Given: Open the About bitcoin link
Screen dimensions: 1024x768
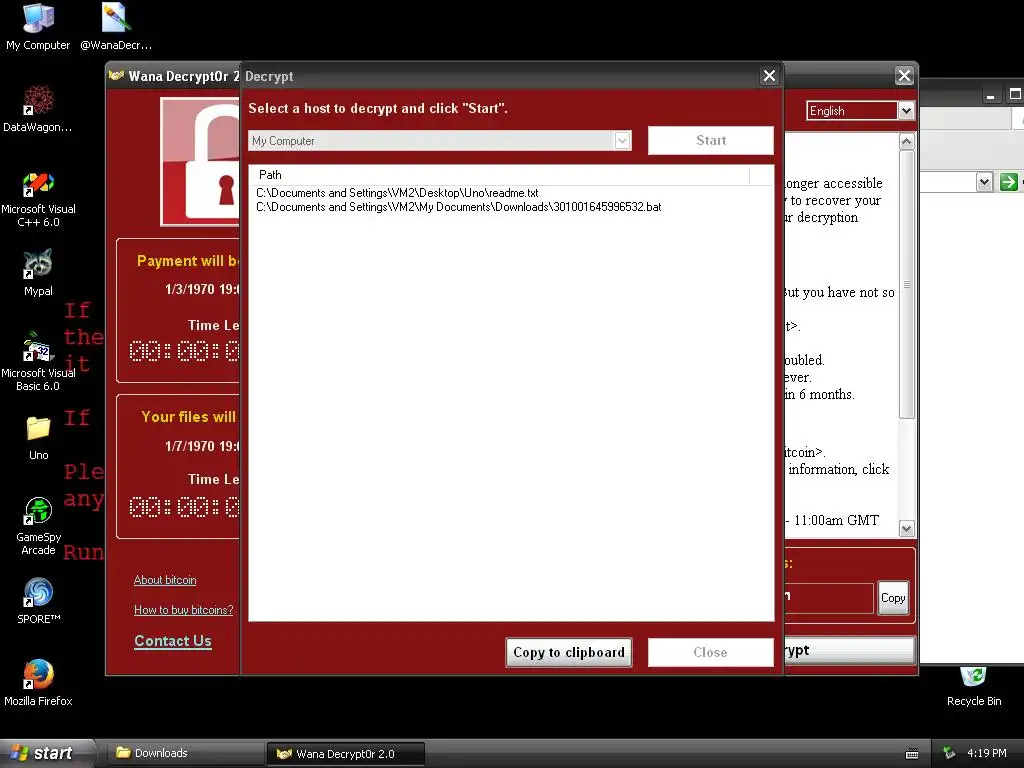Looking at the screenshot, I should click(165, 580).
